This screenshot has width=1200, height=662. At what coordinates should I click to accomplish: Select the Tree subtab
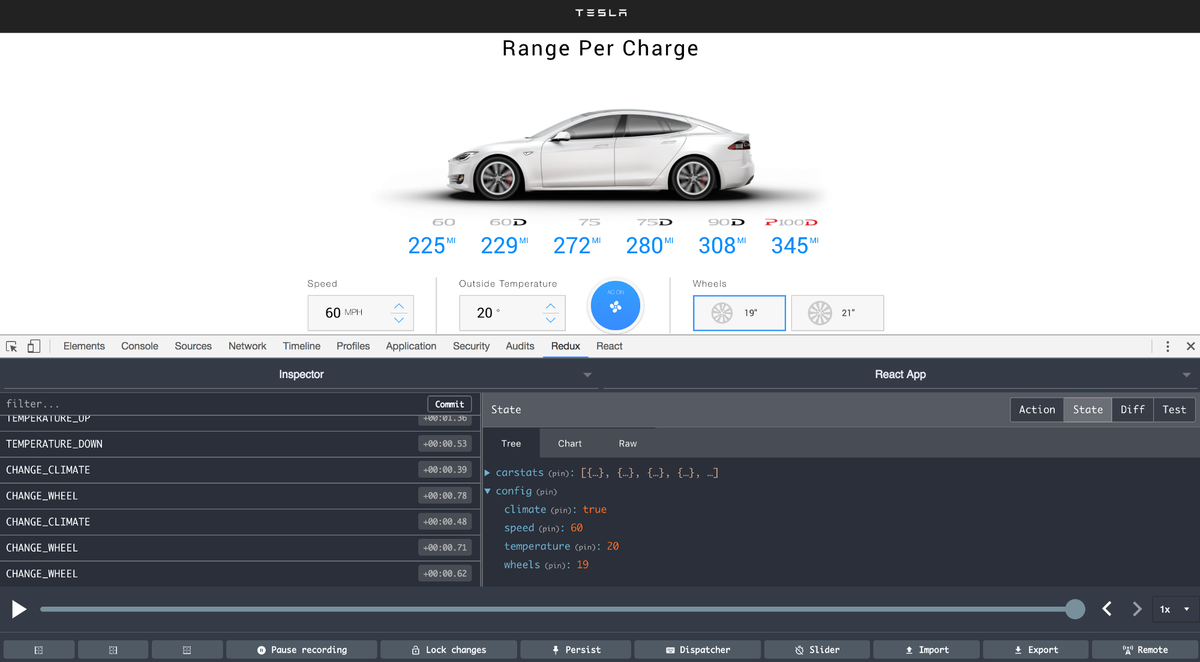coord(511,443)
